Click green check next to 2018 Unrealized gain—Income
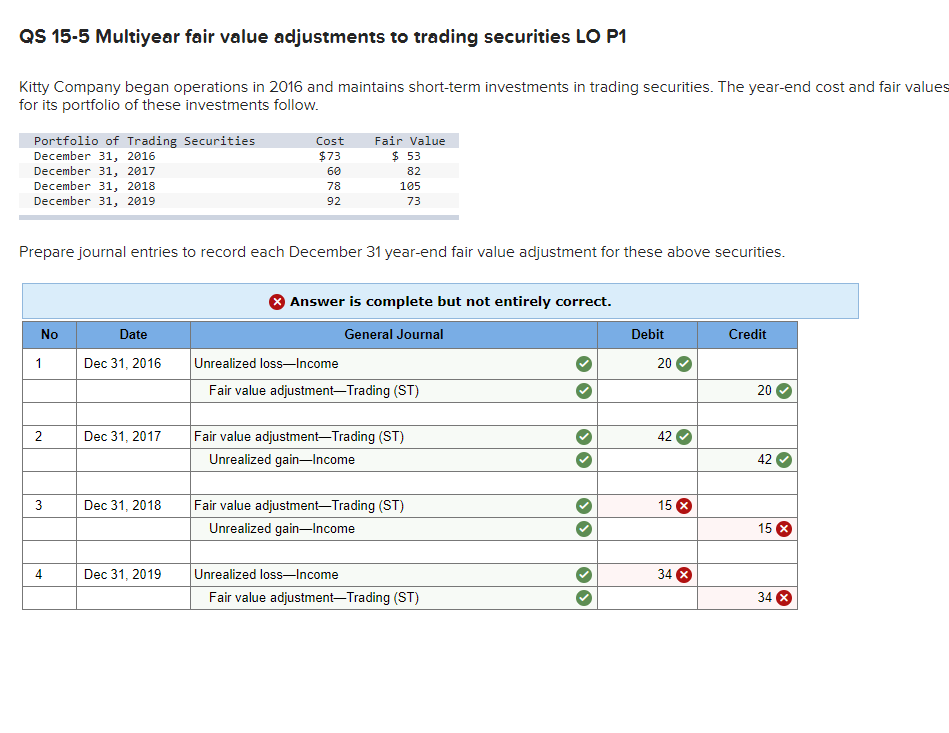The width and height of the screenshot is (949, 733). tap(583, 529)
